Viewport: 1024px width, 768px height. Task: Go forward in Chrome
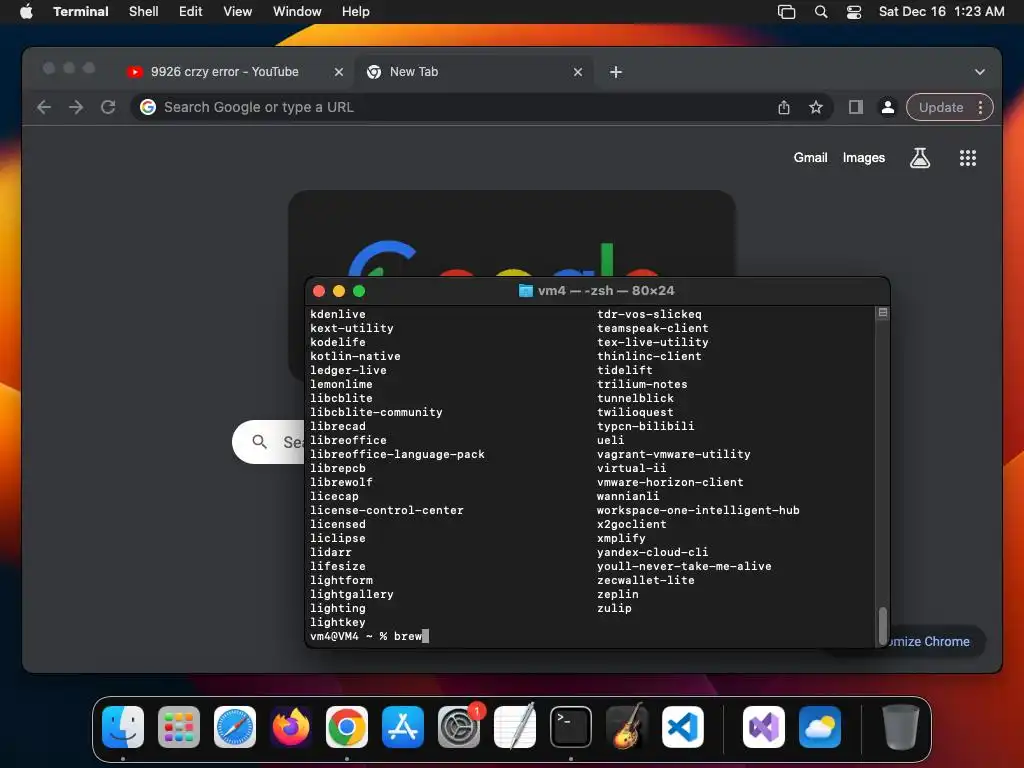click(x=76, y=107)
